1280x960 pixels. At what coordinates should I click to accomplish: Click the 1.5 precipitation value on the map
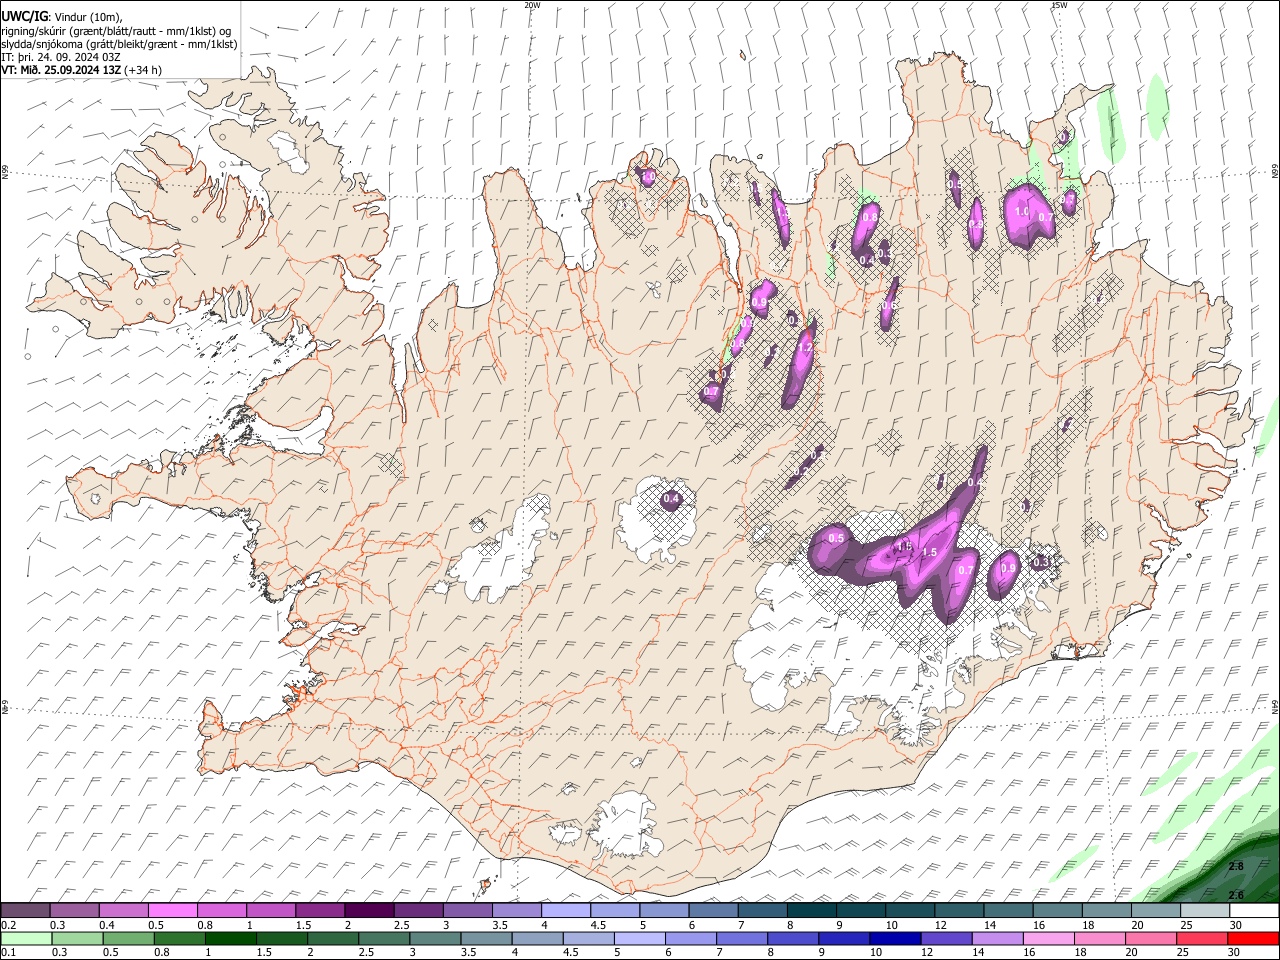[928, 552]
